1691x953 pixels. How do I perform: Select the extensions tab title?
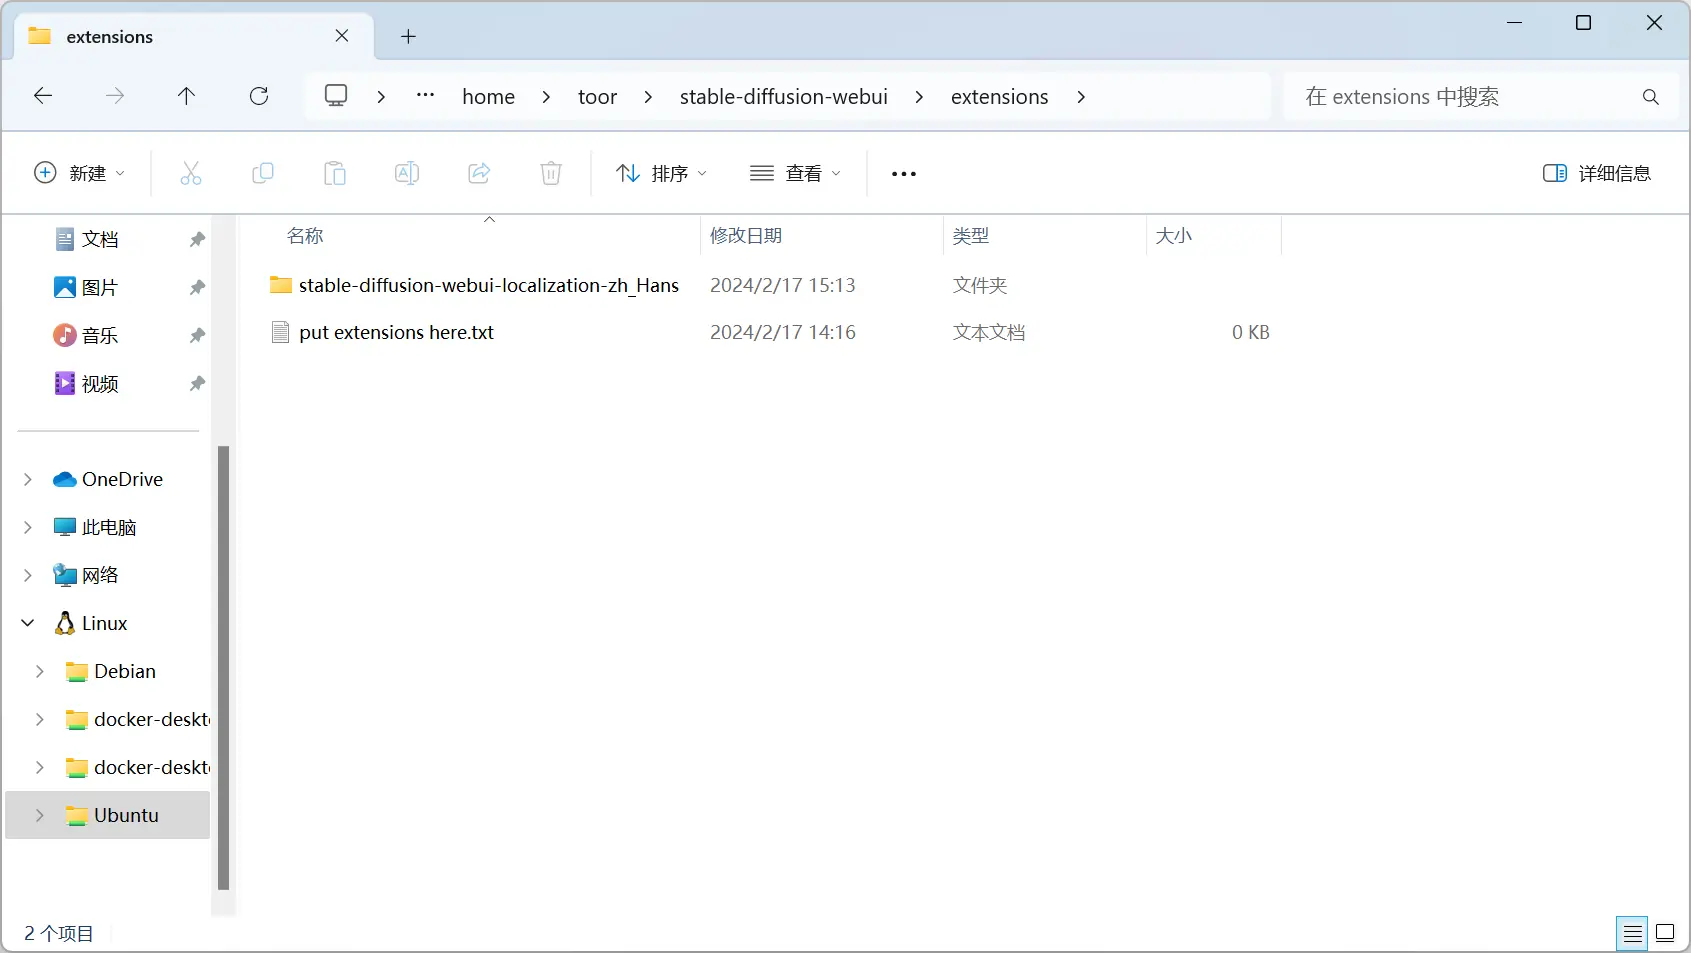[109, 37]
